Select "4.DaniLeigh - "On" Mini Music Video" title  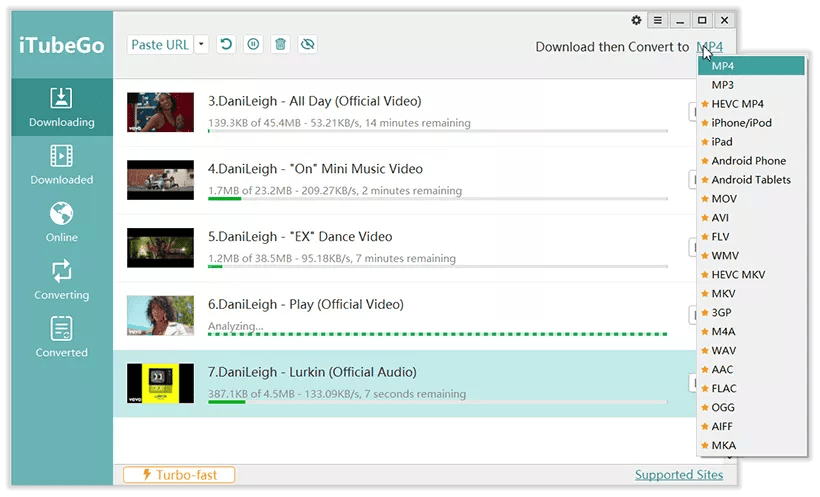click(315, 169)
